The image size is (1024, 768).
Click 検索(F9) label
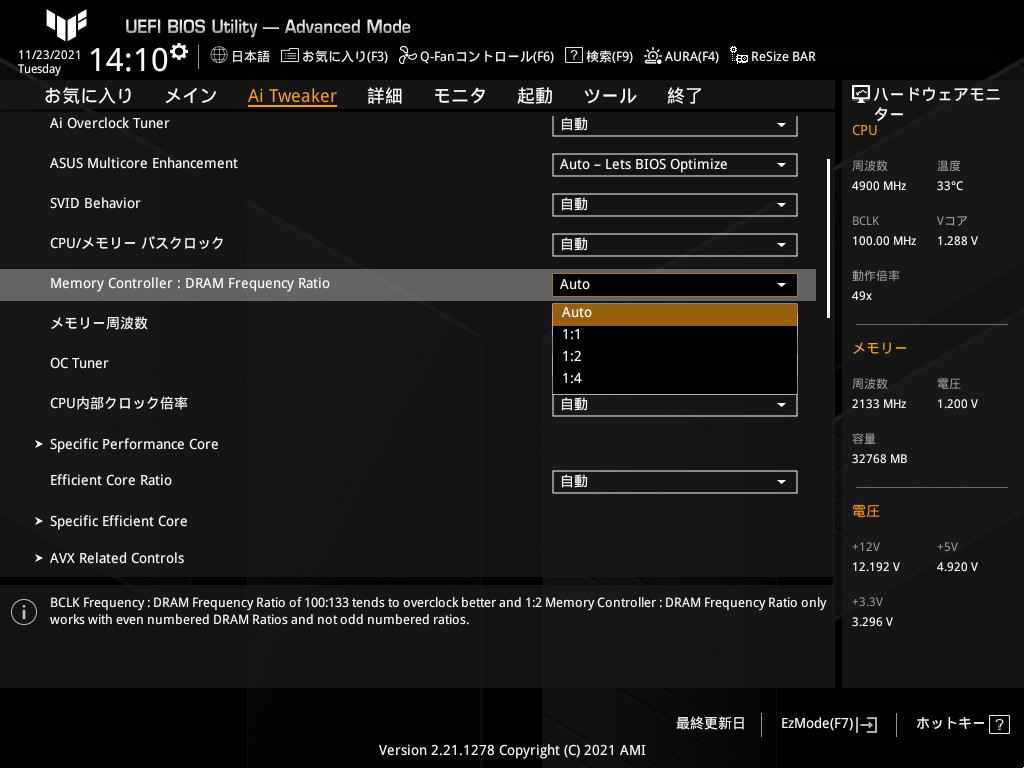609,56
